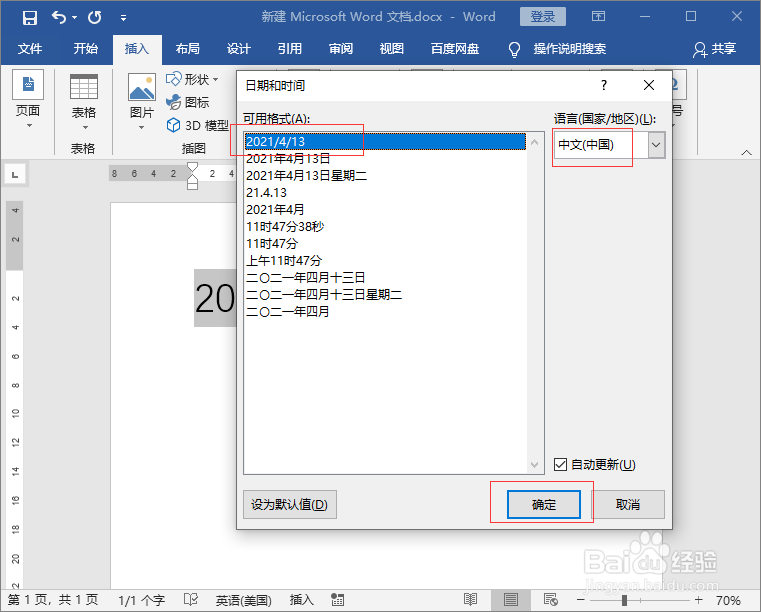Image resolution: width=761 pixels, height=612 pixels.
Task: Toggle the 自动更新 checkbox
Action: click(560, 464)
